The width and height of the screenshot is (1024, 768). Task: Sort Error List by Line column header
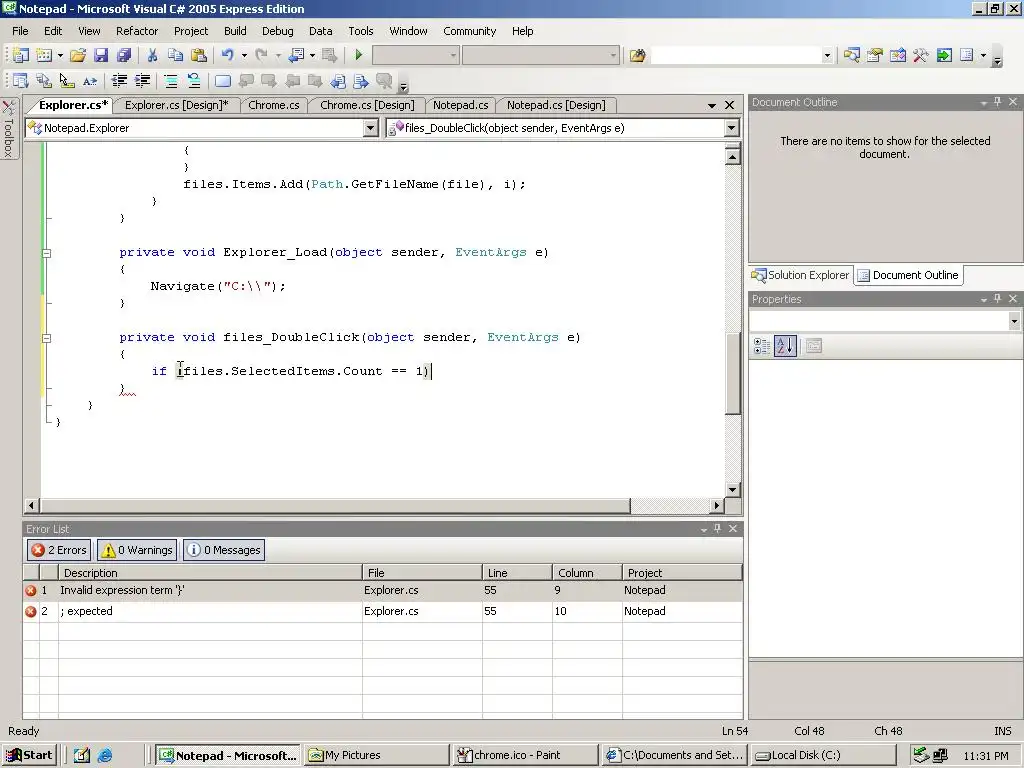[x=517, y=573]
